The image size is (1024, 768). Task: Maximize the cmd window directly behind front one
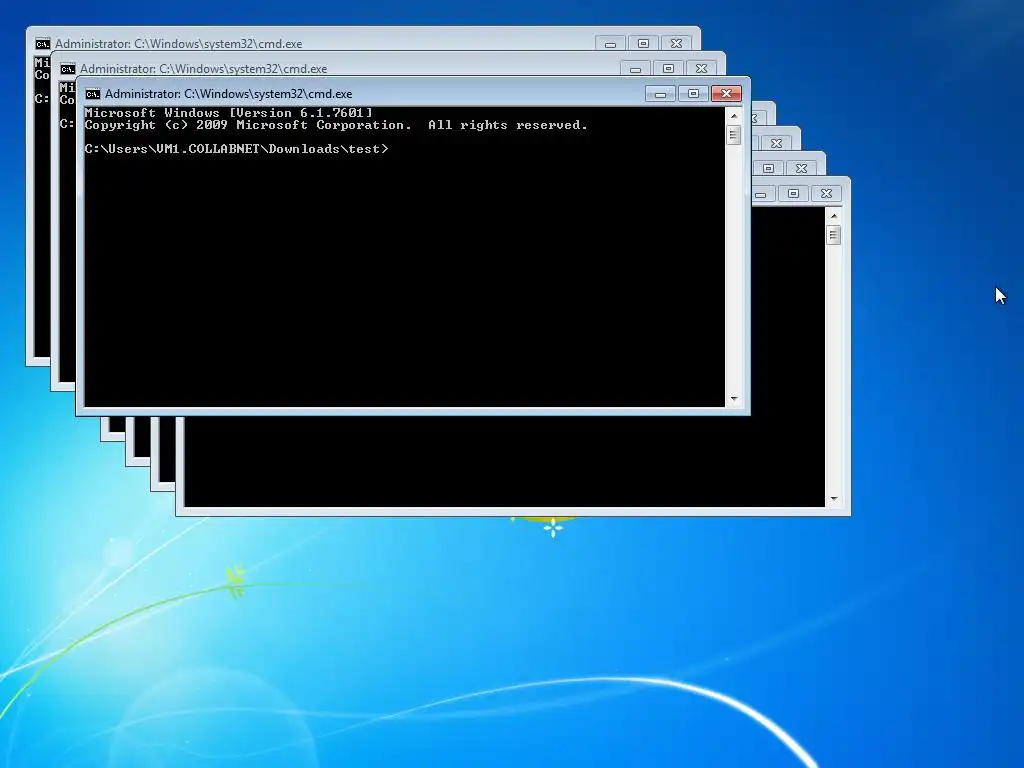tap(668, 69)
